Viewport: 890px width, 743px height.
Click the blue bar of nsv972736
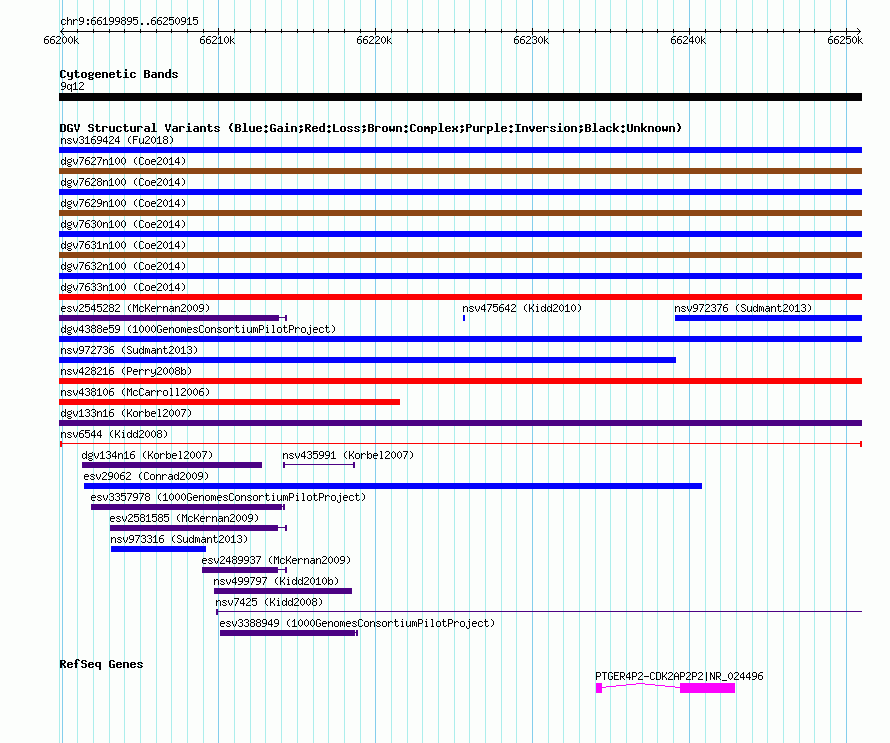[x=367, y=360]
